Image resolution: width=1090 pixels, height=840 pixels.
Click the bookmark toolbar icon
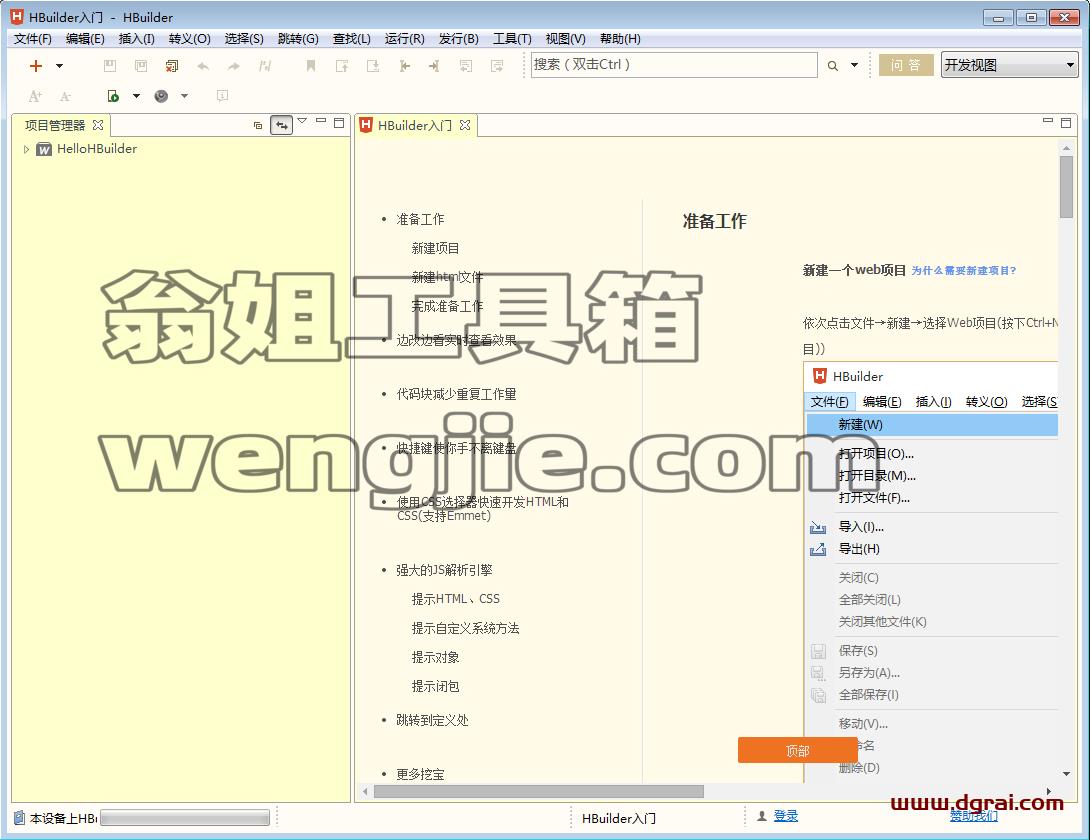pyautogui.click(x=311, y=66)
